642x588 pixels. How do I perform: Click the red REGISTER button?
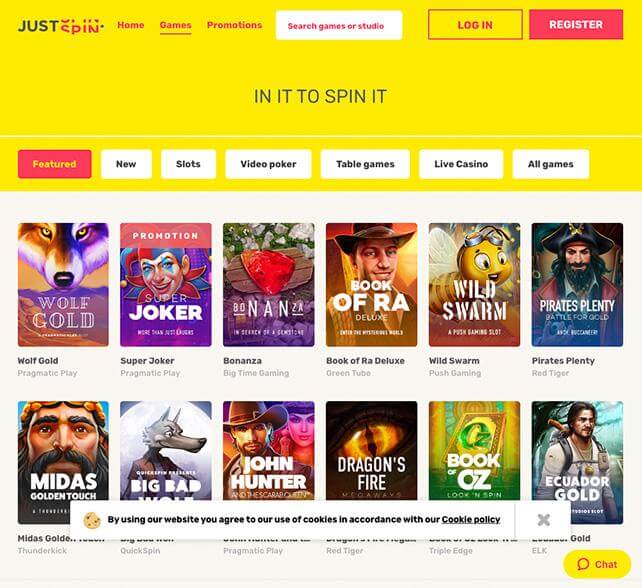[576, 25]
